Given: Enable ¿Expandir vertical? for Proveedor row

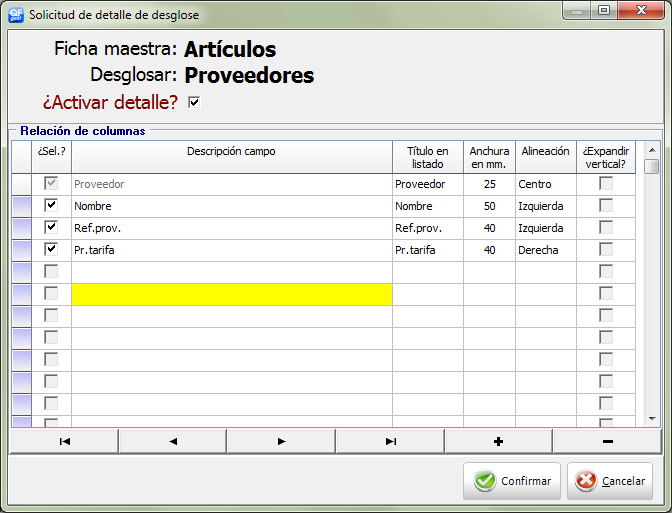Looking at the screenshot, I should pyautogui.click(x=606, y=183).
